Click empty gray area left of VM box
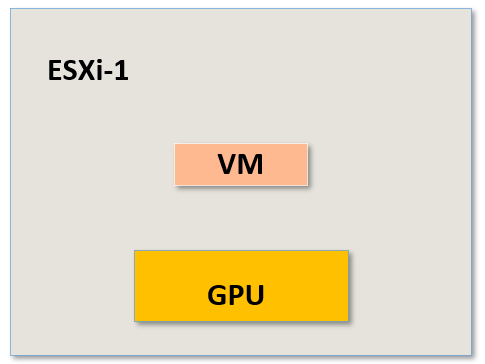 tap(93, 164)
